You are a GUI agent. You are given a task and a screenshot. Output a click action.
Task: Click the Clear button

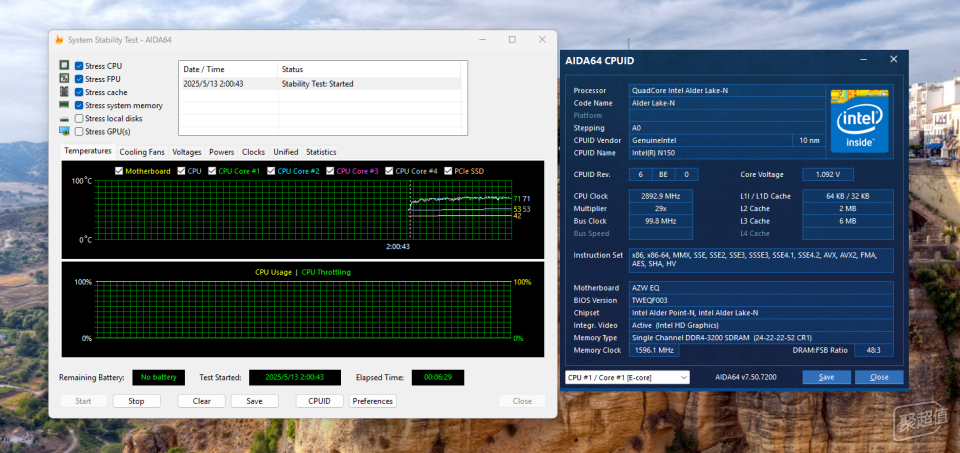(201, 401)
